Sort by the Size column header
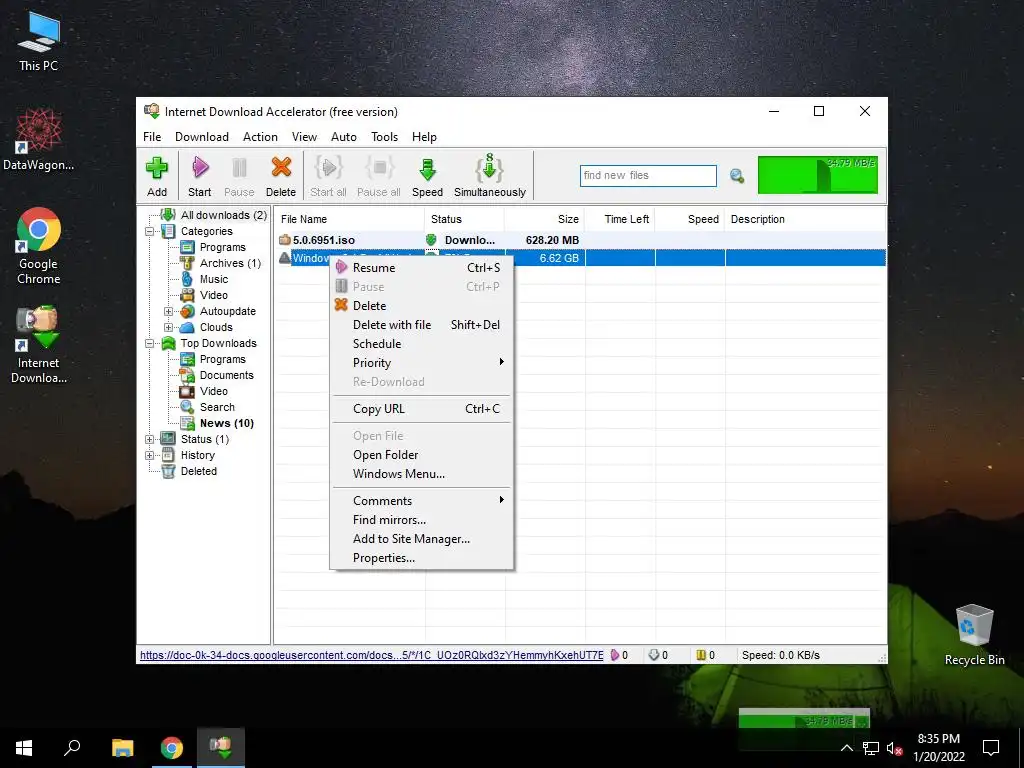Screen dimensions: 1024x768 [545, 219]
